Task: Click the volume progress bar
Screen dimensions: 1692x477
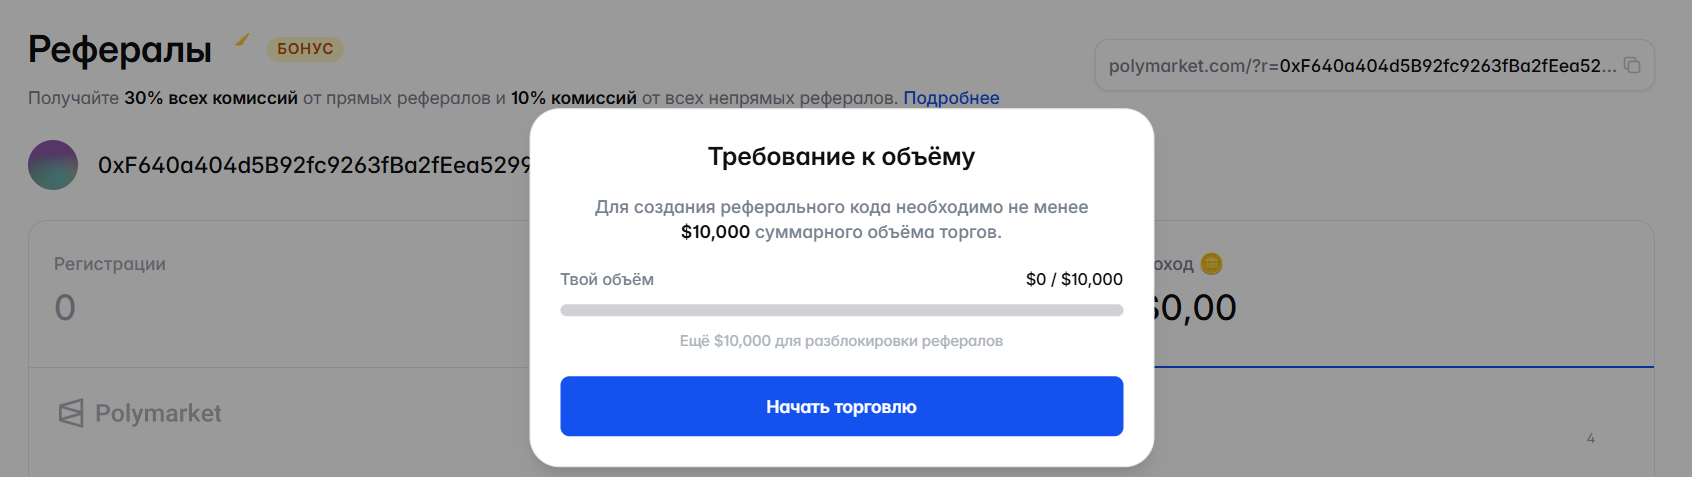Action: (841, 310)
